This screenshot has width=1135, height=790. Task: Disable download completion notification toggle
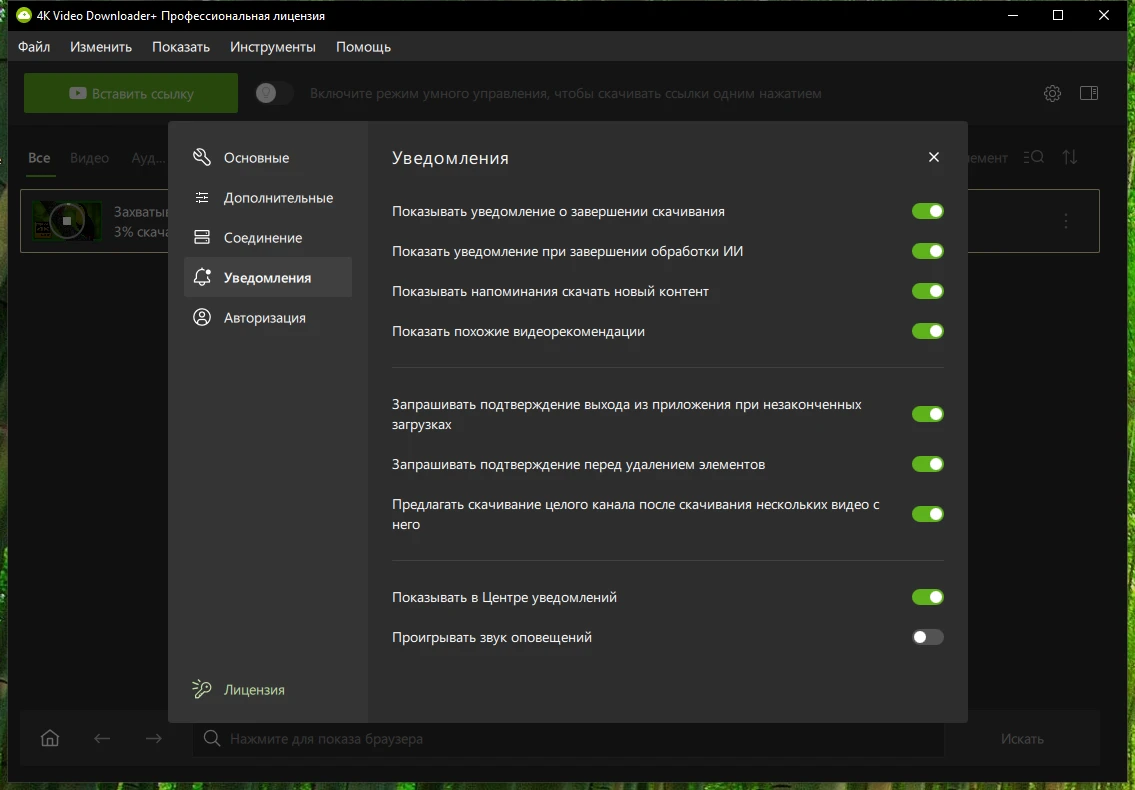(x=927, y=211)
